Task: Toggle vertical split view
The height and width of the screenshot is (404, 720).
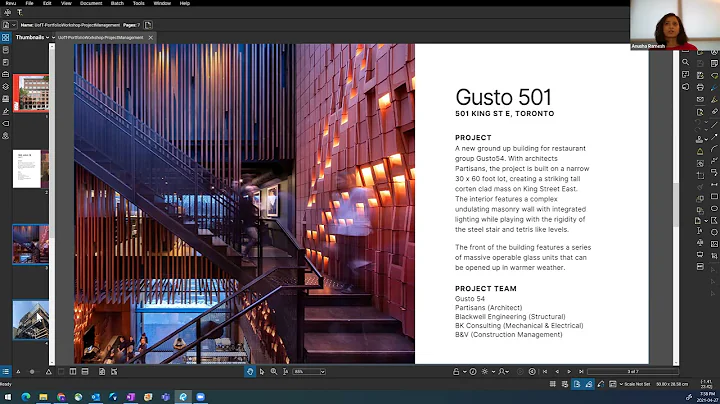Action: click(x=73, y=371)
